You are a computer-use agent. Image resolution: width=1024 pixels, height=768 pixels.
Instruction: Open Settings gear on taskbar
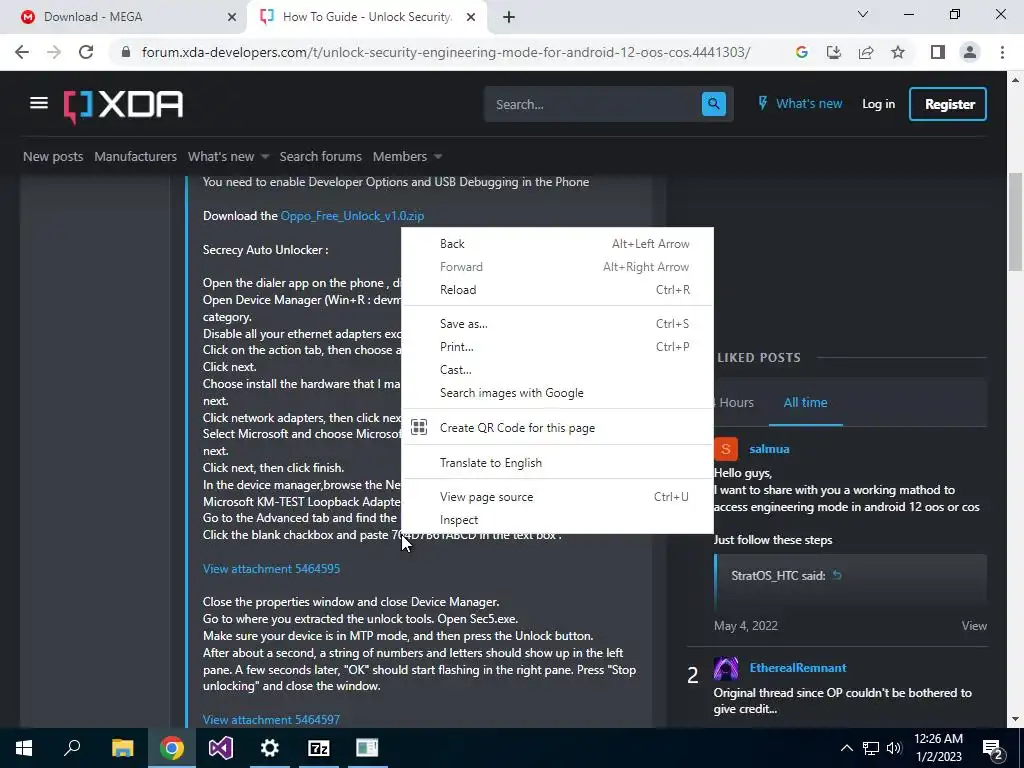point(270,748)
